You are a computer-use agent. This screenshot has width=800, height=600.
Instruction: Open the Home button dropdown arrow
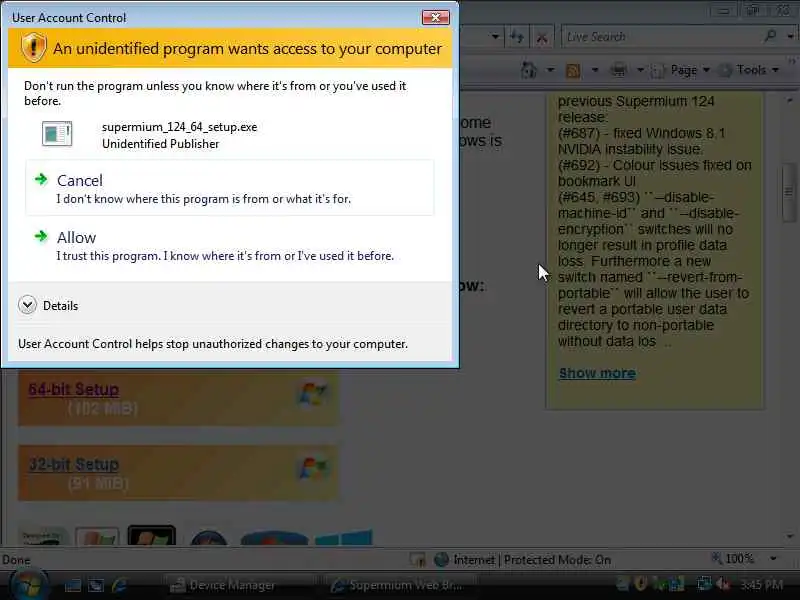551,70
